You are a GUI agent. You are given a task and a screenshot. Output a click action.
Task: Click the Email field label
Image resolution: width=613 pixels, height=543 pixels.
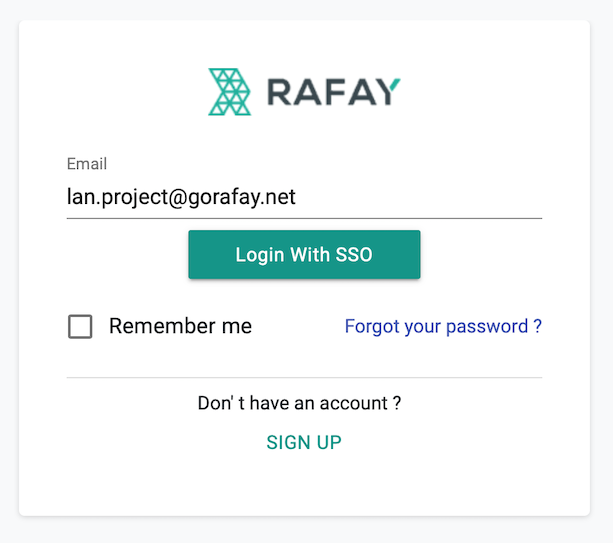tap(87, 164)
